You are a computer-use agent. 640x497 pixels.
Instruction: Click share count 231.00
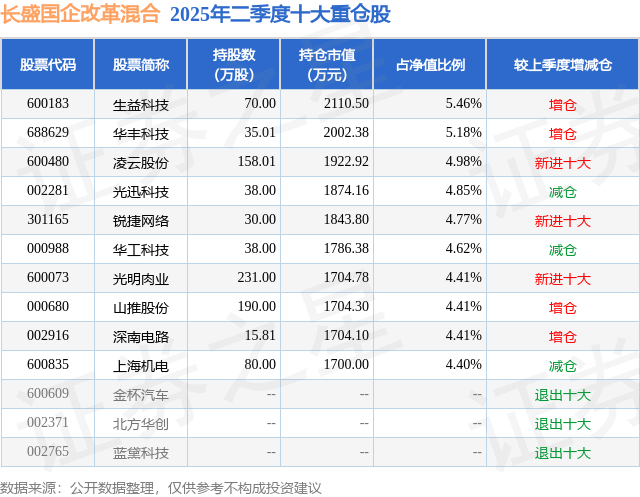(257, 277)
